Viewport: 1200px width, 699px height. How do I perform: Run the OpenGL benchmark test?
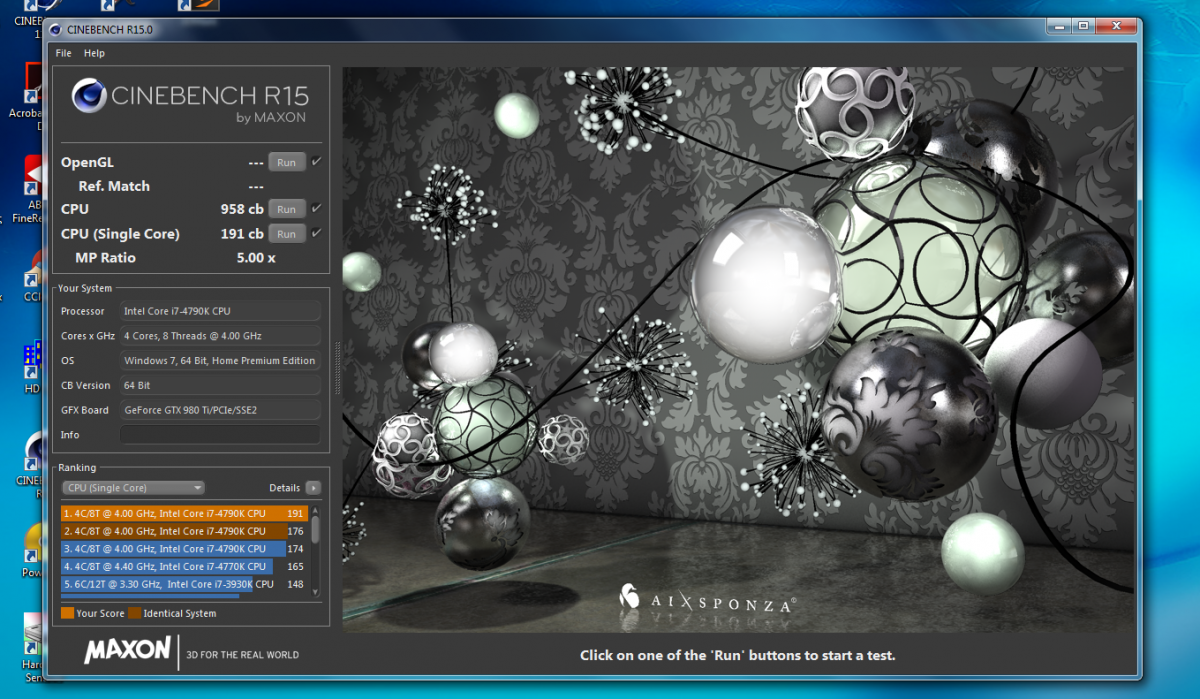coord(286,162)
